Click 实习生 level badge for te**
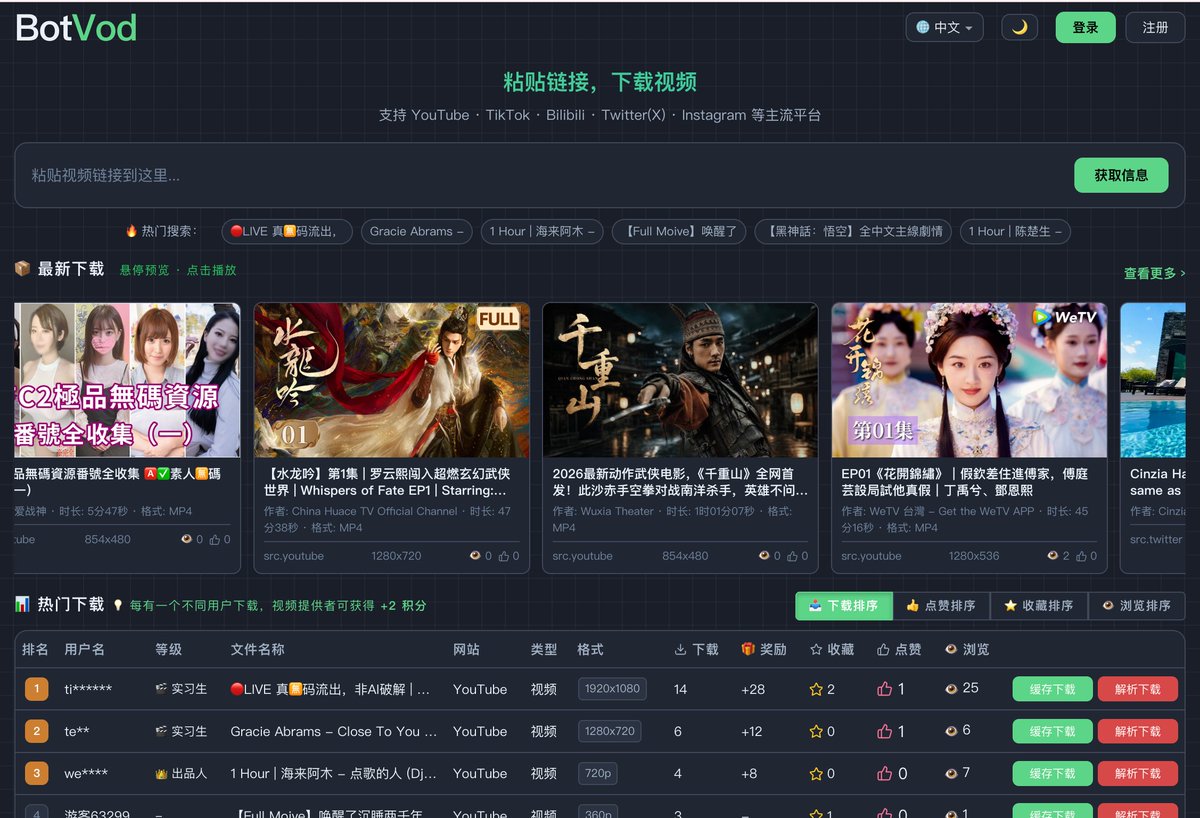The image size is (1200, 818). pos(181,731)
